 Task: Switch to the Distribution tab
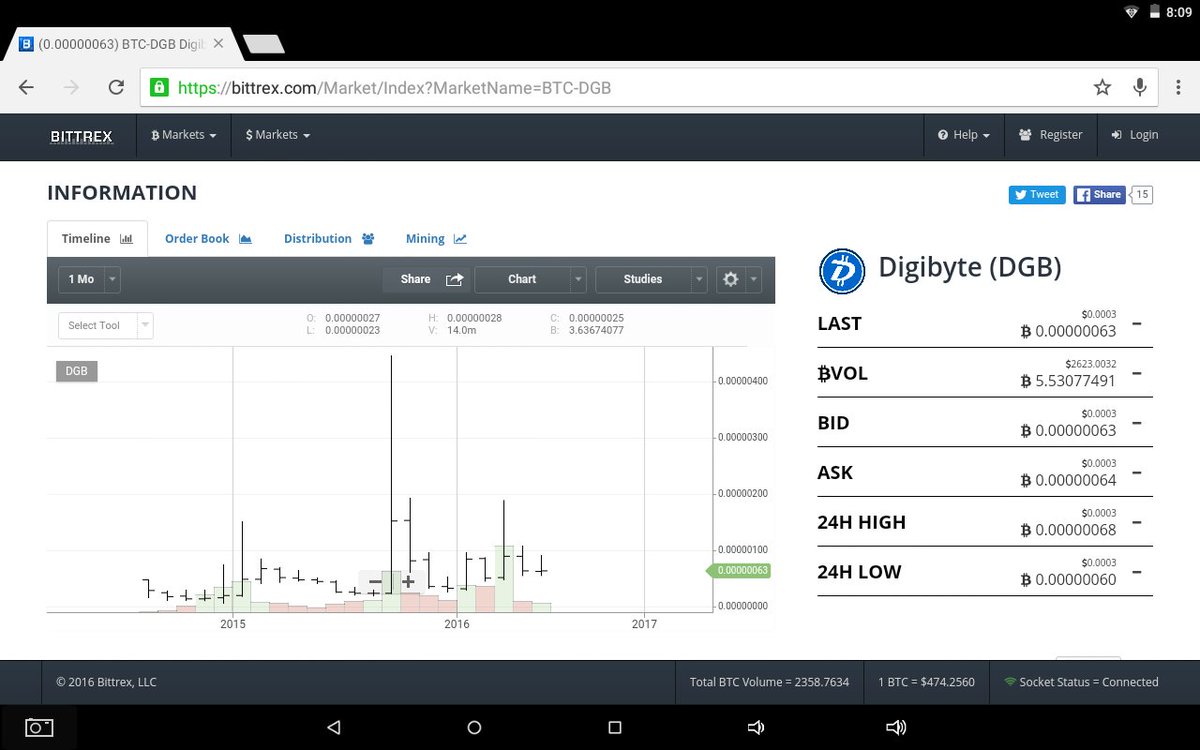pos(329,238)
